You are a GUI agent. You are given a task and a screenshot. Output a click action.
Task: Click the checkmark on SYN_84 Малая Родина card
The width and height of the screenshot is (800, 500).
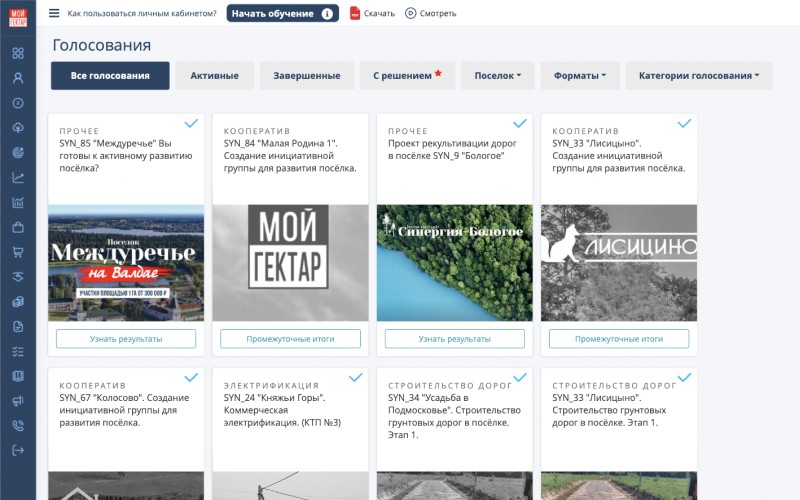[x=355, y=123]
